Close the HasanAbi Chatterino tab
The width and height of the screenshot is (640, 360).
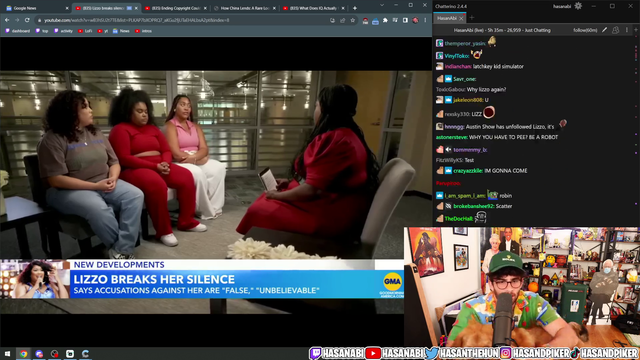pos(461,18)
